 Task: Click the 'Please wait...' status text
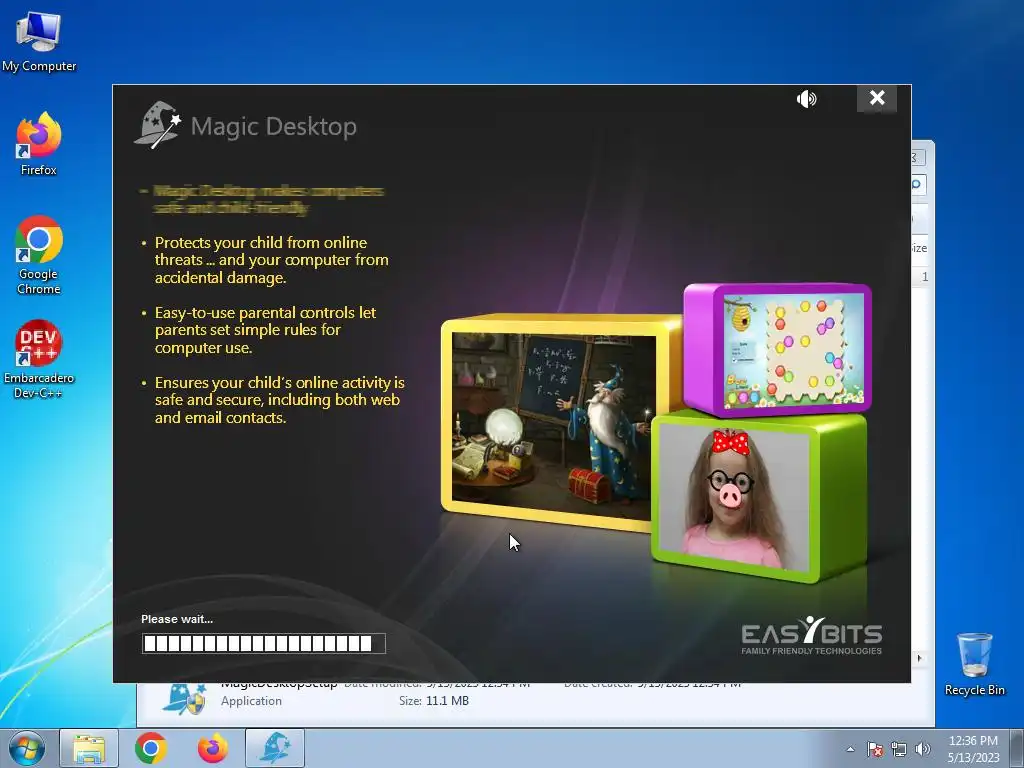(177, 619)
